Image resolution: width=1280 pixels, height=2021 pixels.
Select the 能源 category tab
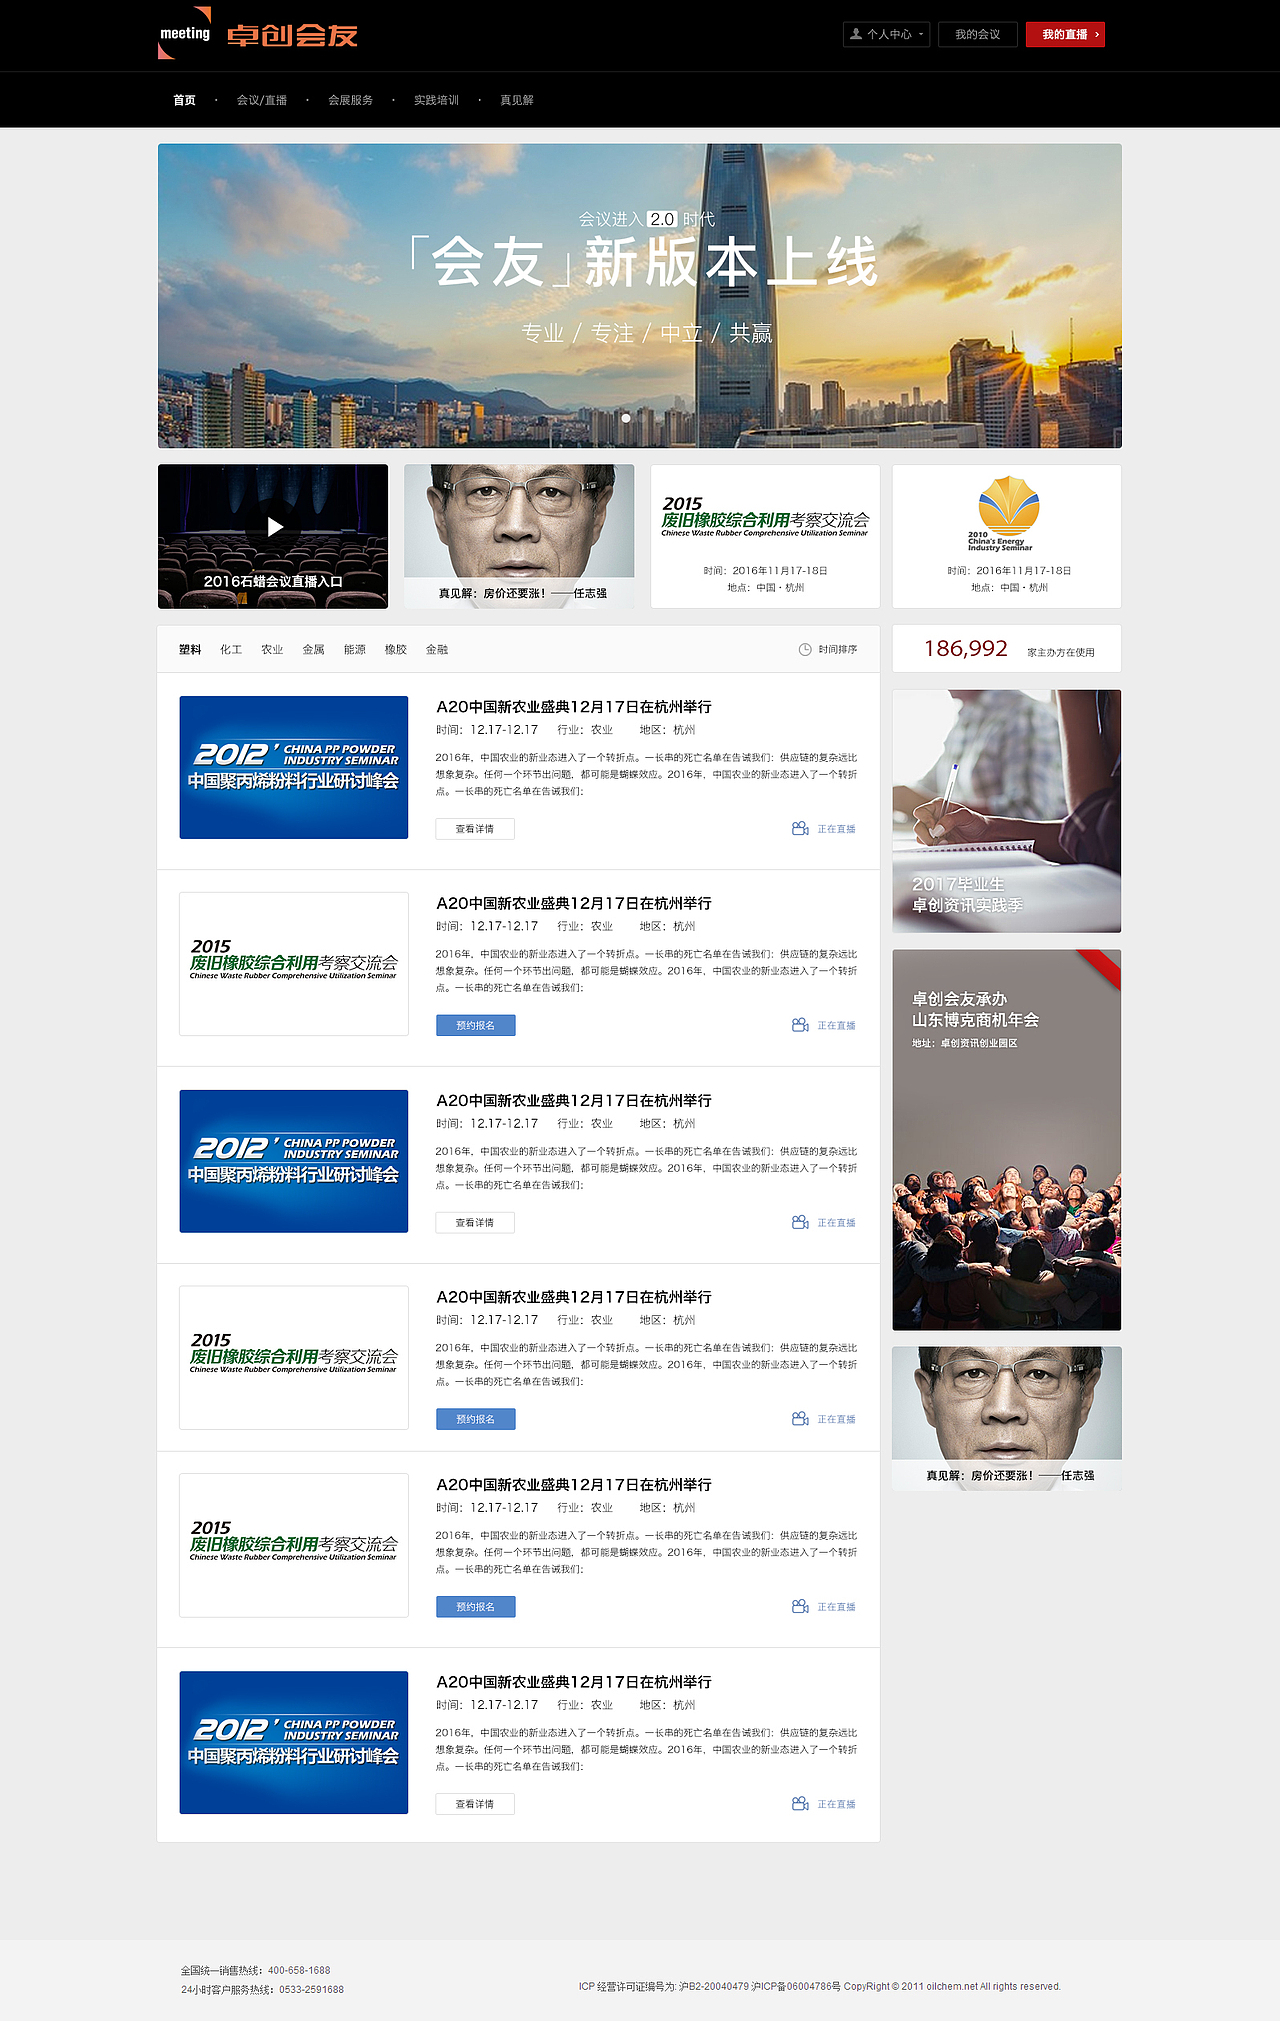(355, 650)
